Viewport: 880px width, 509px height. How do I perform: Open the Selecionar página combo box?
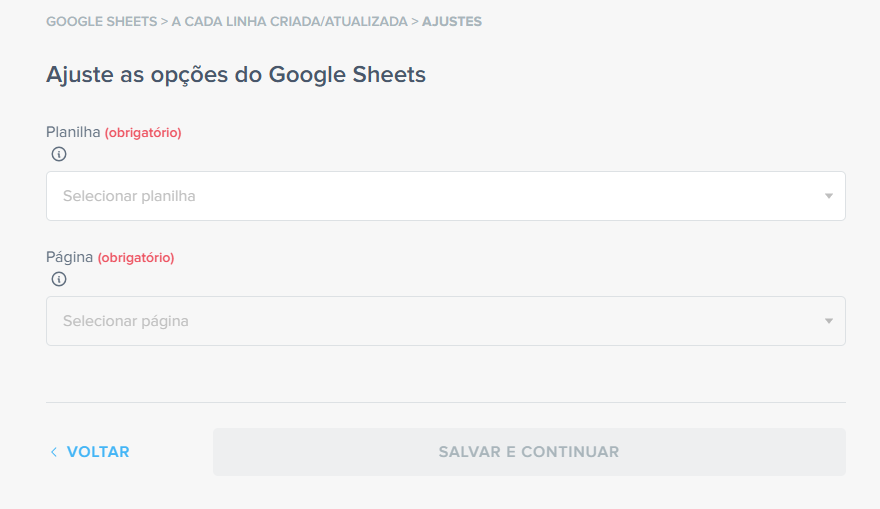445,321
